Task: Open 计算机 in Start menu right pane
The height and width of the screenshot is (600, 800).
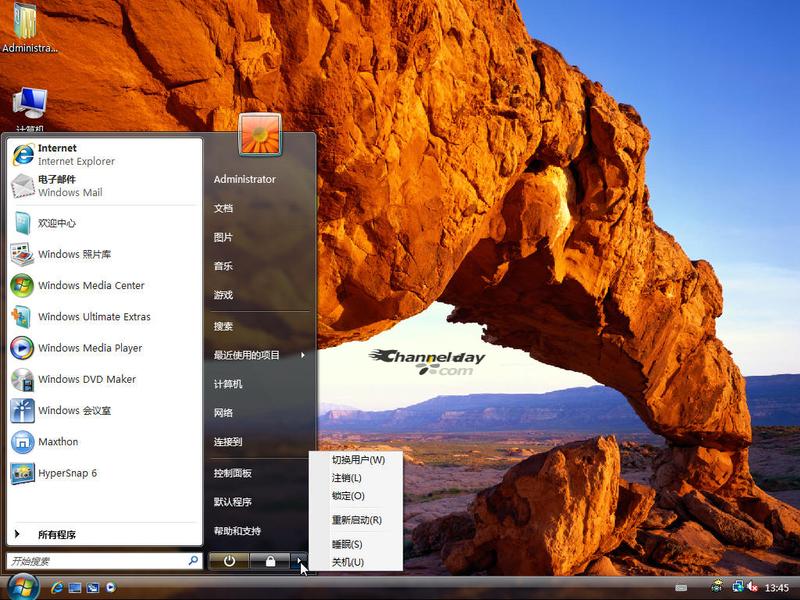Action: tap(260, 384)
